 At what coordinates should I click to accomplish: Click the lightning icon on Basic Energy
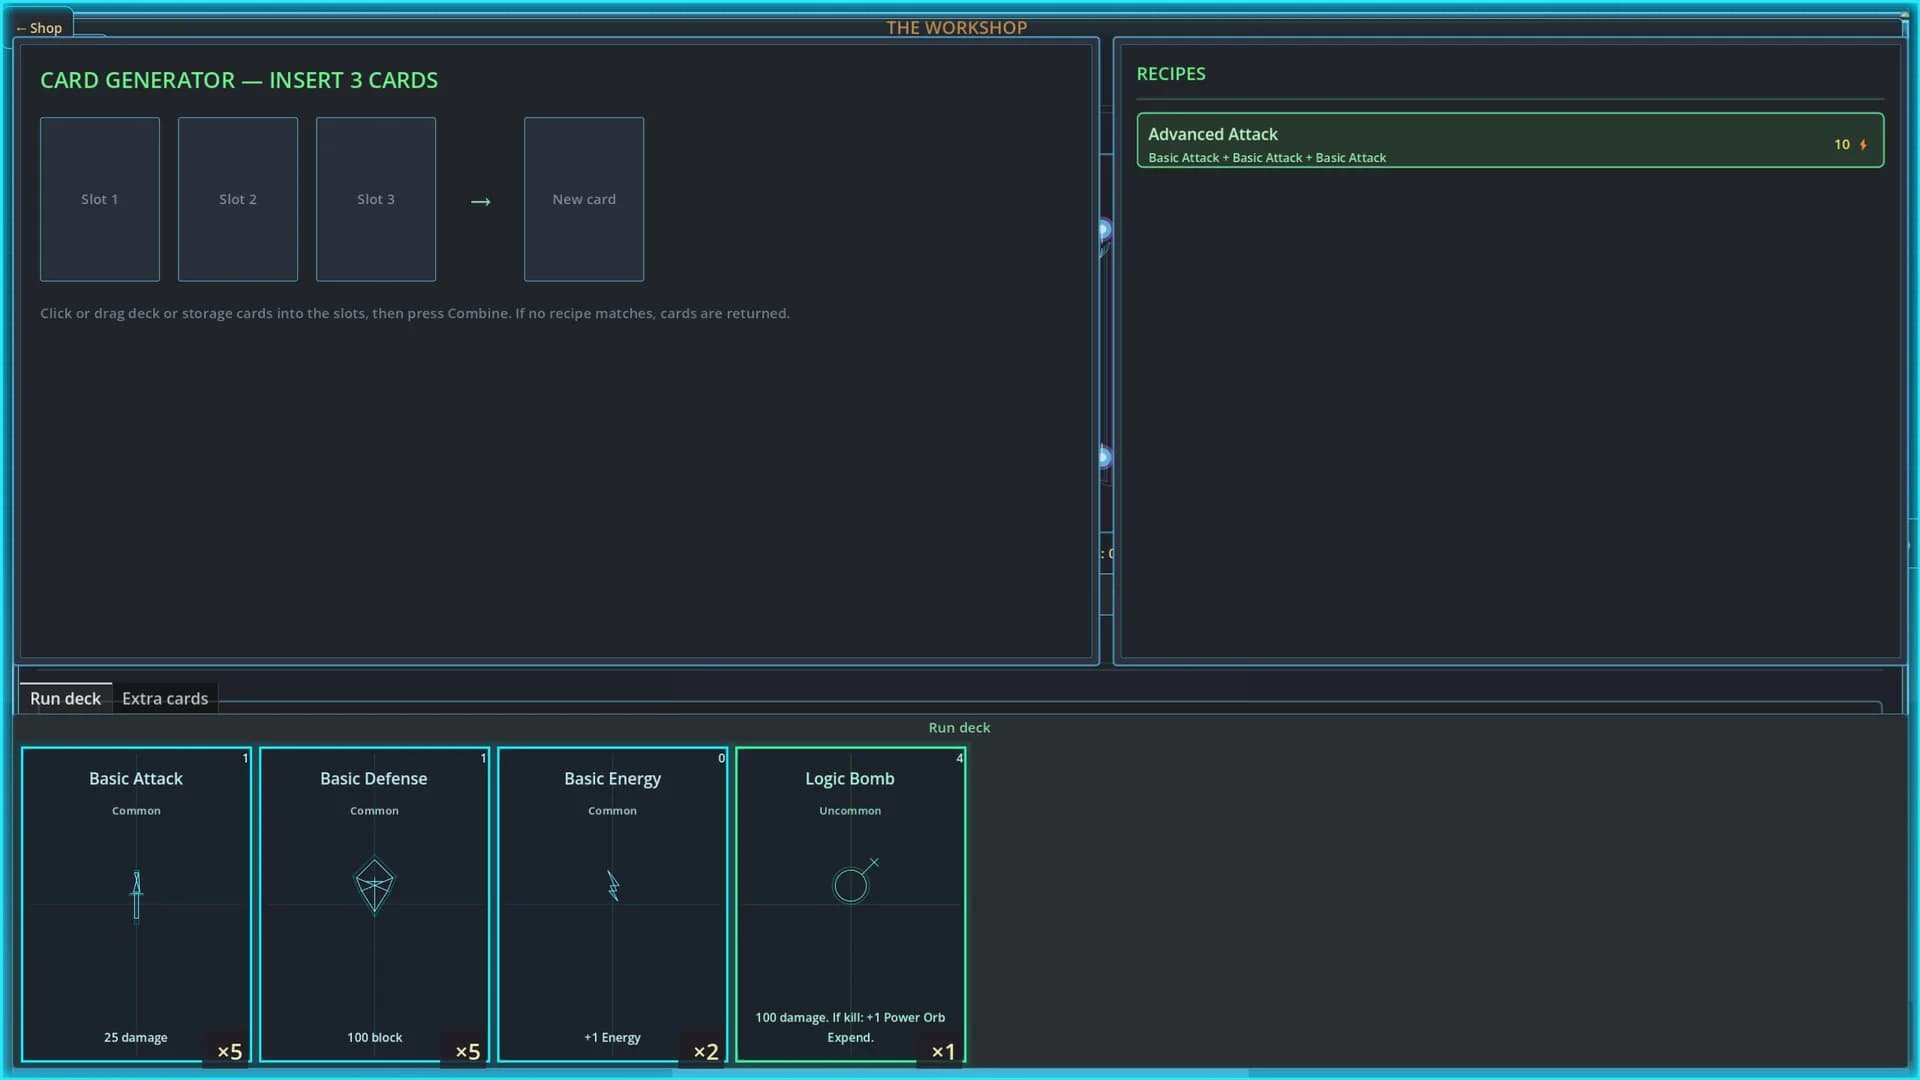(613, 886)
